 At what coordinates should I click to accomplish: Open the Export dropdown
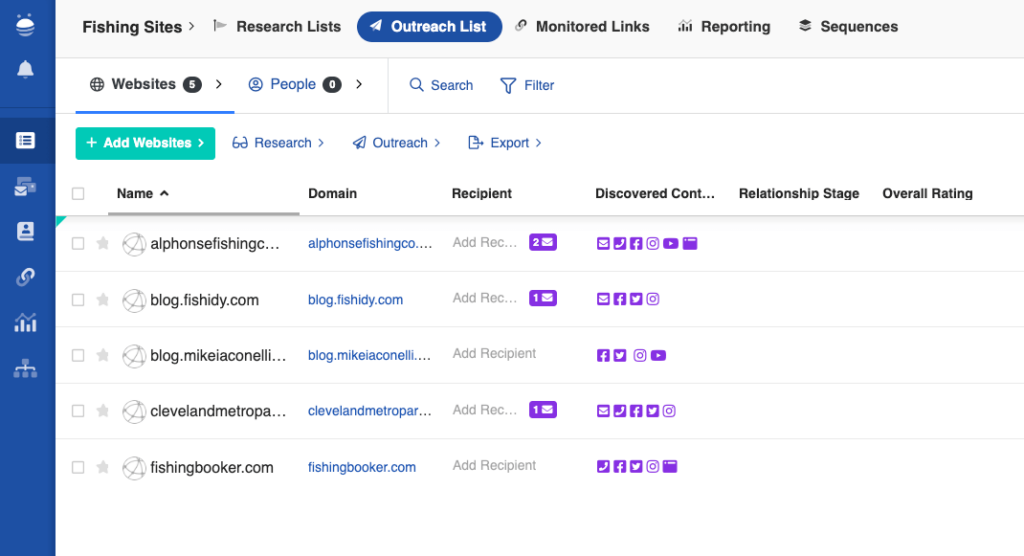[x=505, y=143]
